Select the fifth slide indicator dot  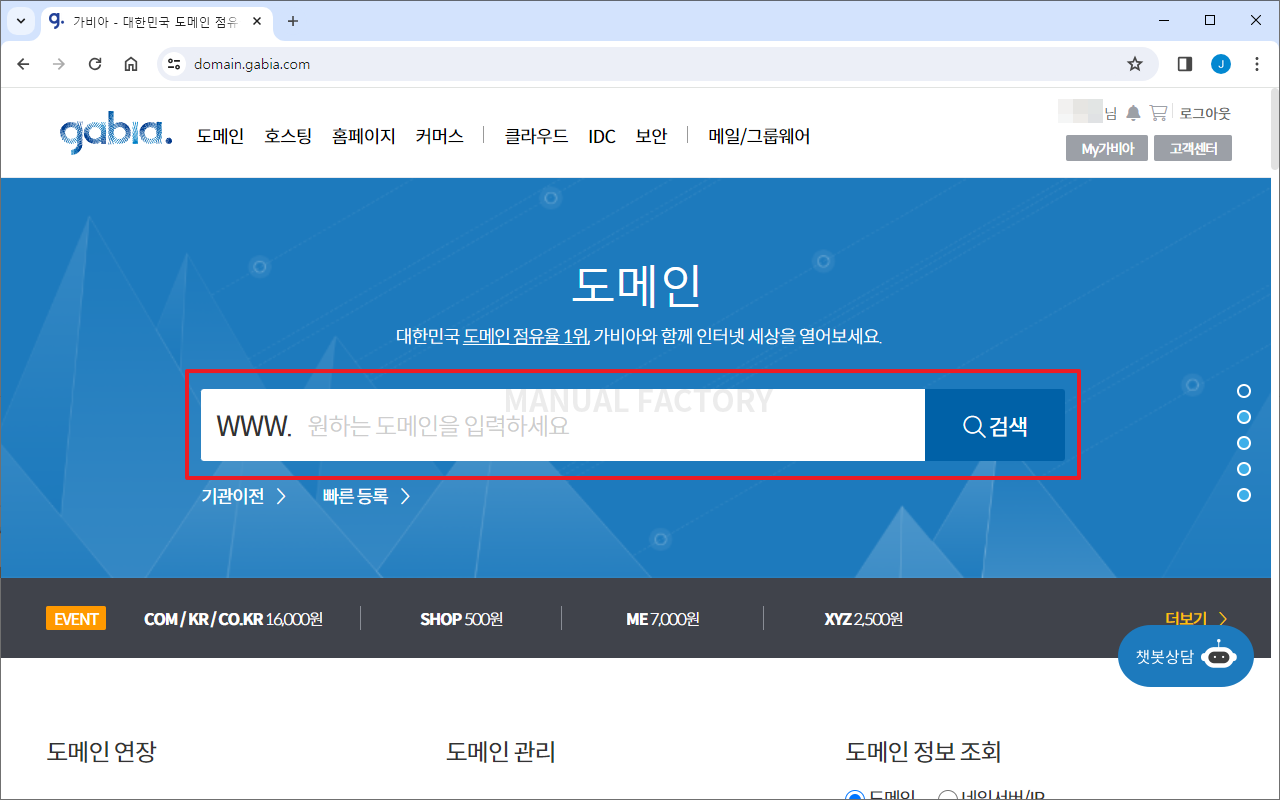click(1244, 495)
